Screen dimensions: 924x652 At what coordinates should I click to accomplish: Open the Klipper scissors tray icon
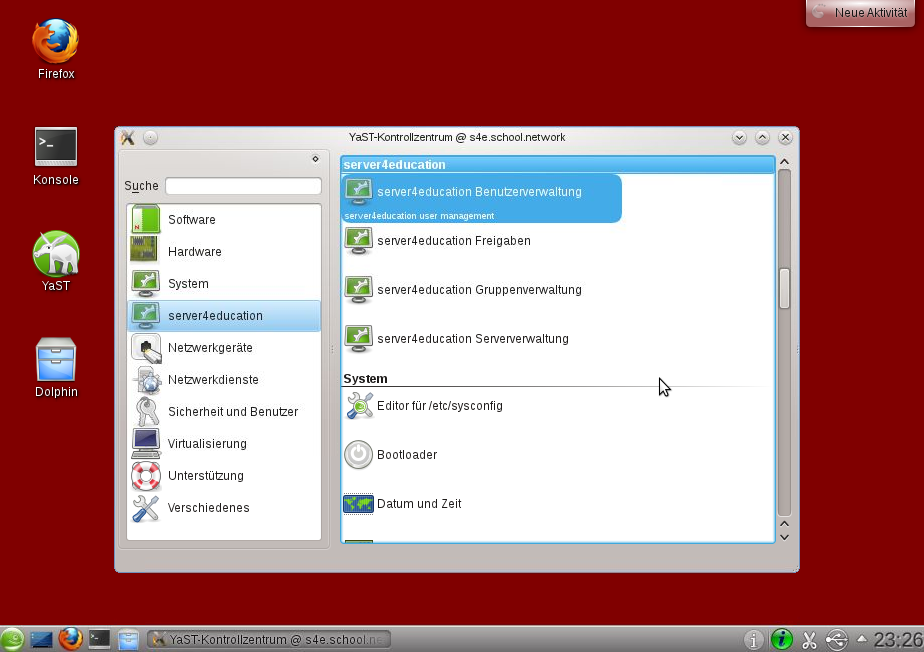pos(809,639)
